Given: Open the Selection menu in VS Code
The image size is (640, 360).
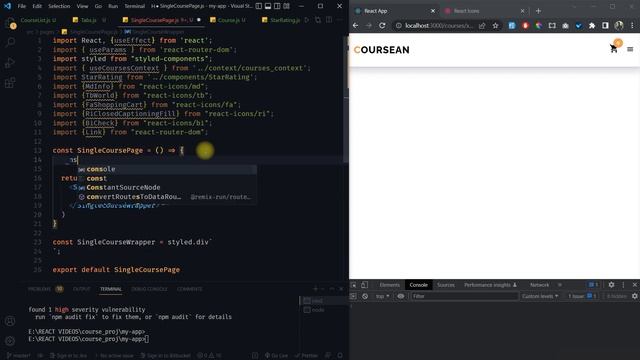Looking at the screenshot, I should [59, 6].
